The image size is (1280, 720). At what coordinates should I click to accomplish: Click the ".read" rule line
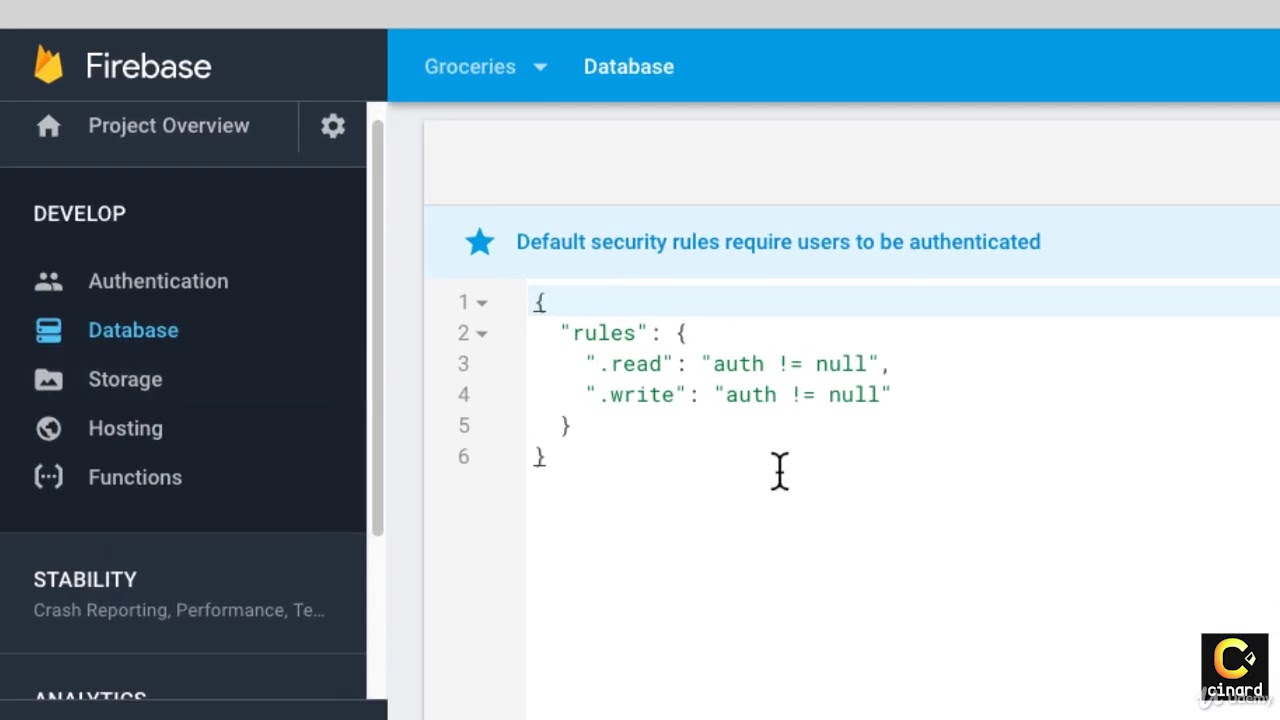click(x=738, y=364)
